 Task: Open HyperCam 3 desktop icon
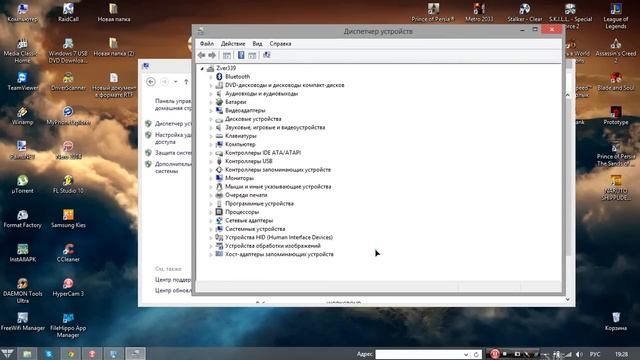click(68, 287)
